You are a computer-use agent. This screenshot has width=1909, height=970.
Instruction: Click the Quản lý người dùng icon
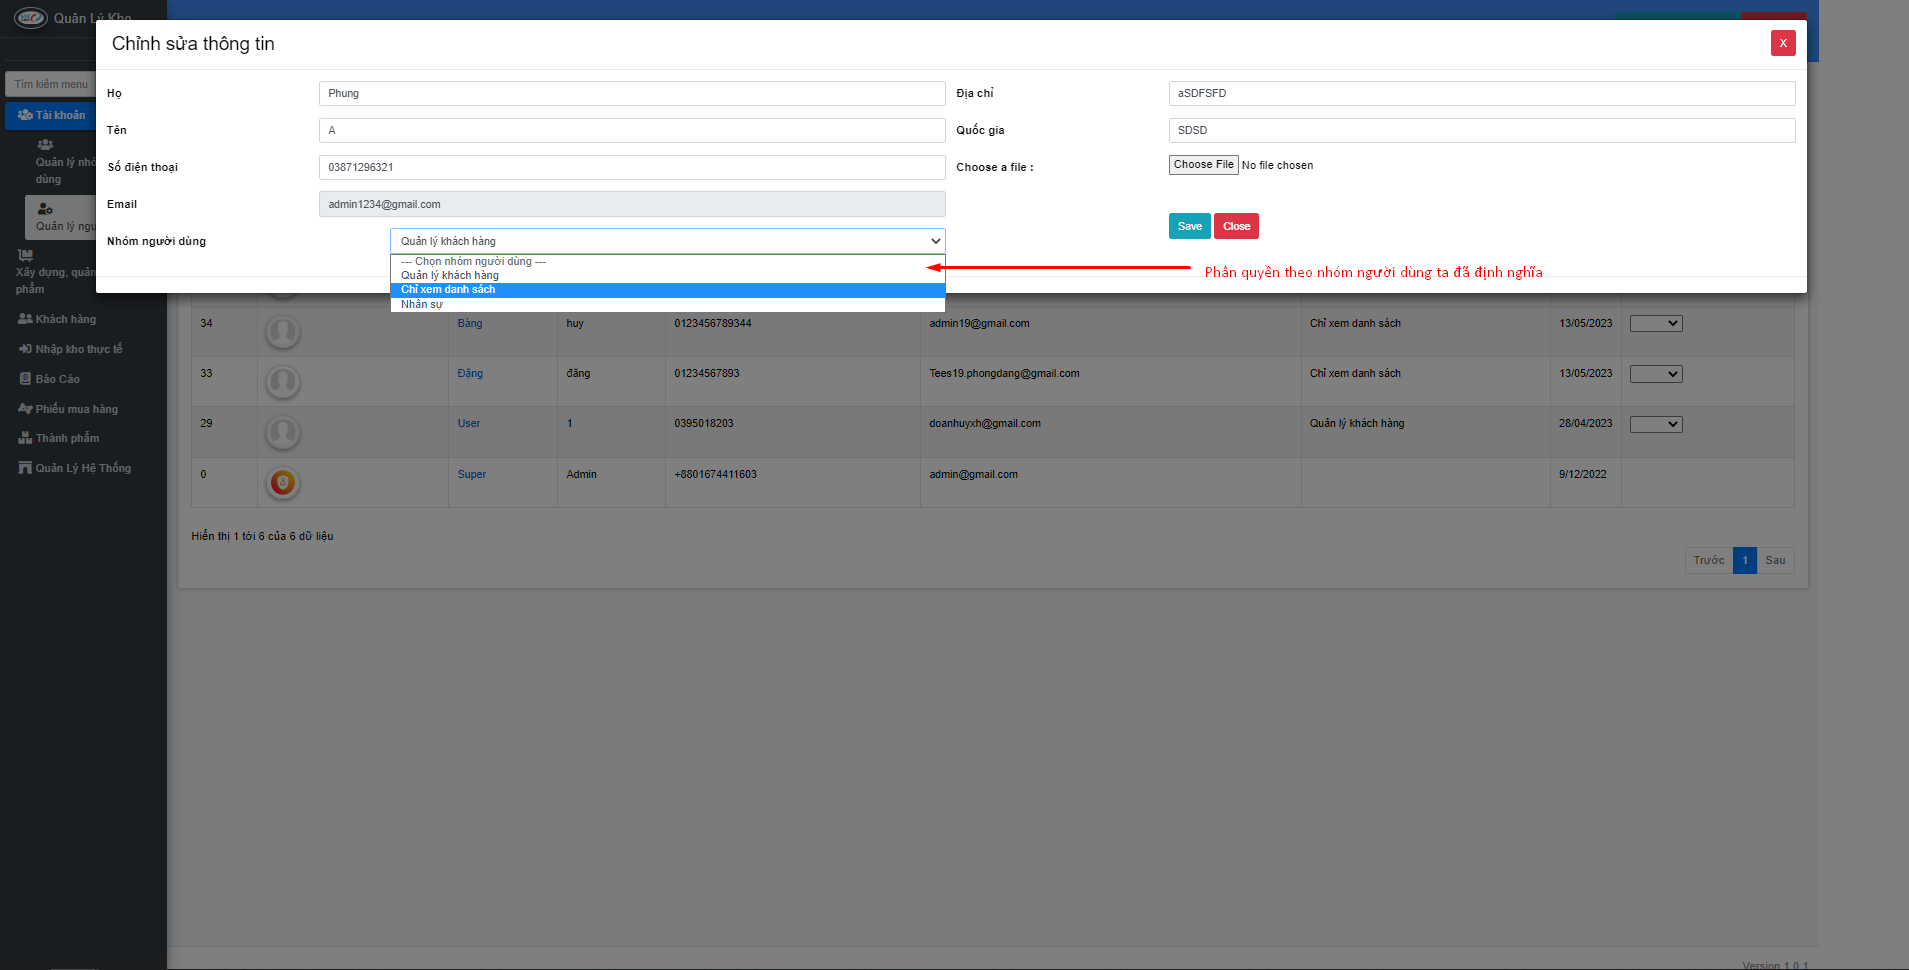pyautogui.click(x=45, y=209)
